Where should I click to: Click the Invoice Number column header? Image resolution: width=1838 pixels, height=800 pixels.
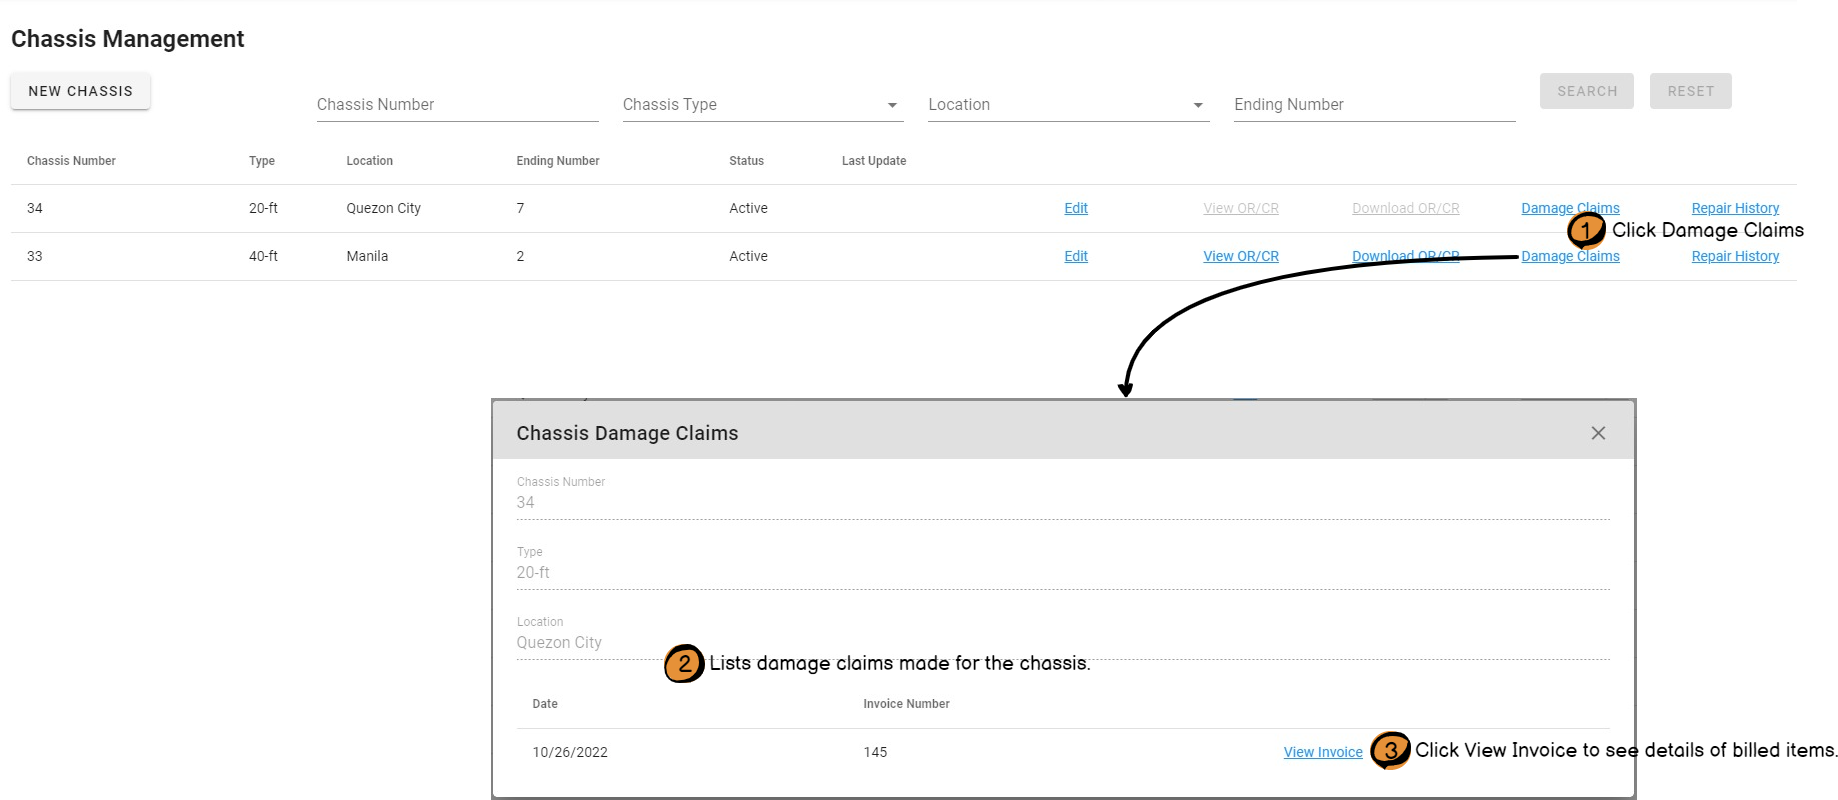pos(906,704)
